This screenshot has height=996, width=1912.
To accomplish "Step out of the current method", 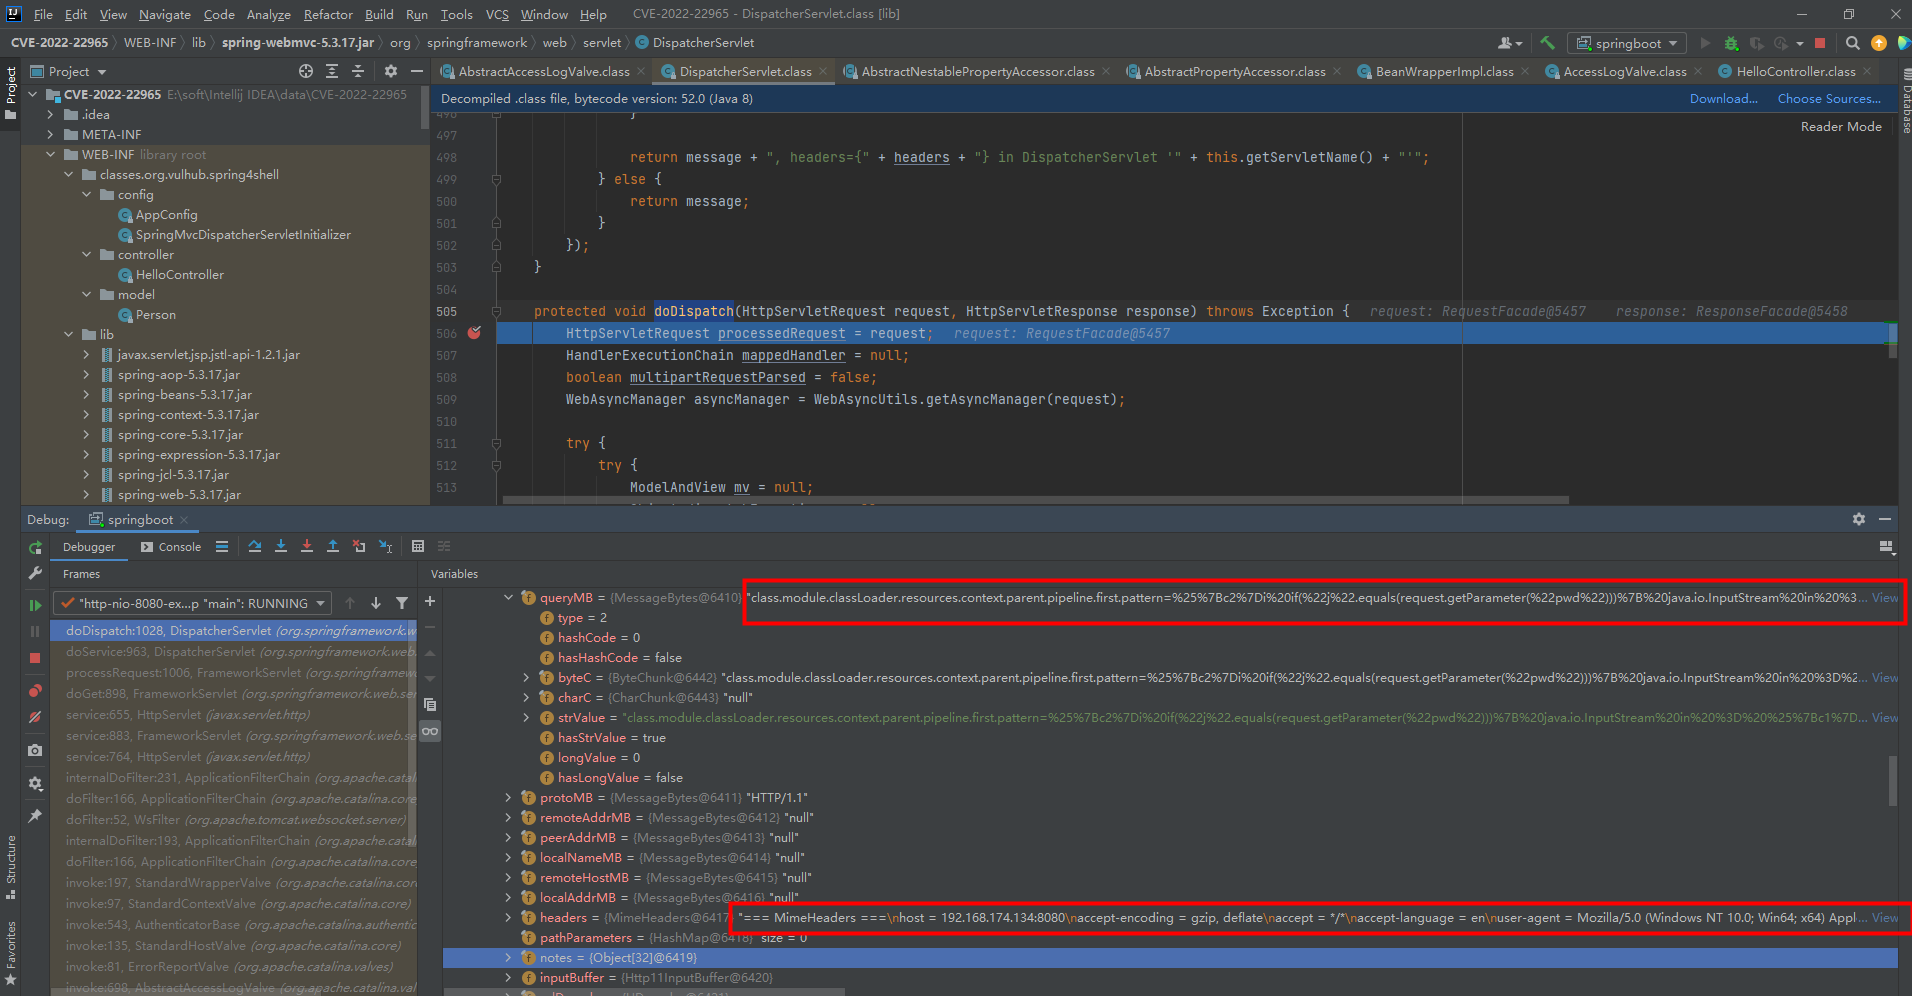I will pyautogui.click(x=333, y=546).
